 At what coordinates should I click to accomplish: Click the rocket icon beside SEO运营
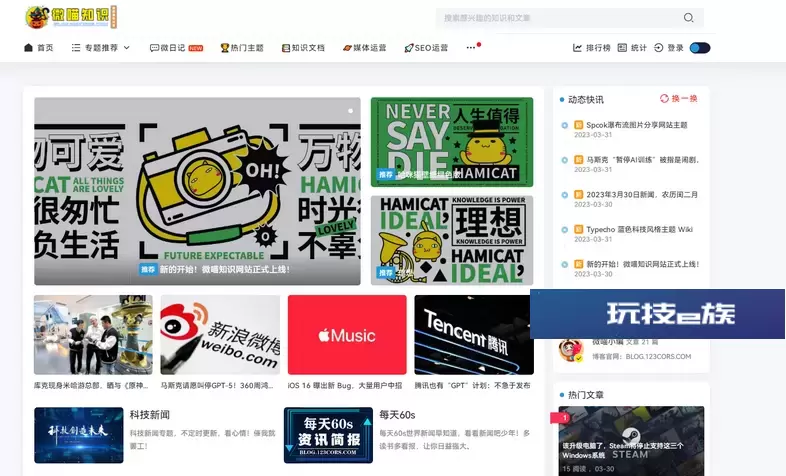409,48
